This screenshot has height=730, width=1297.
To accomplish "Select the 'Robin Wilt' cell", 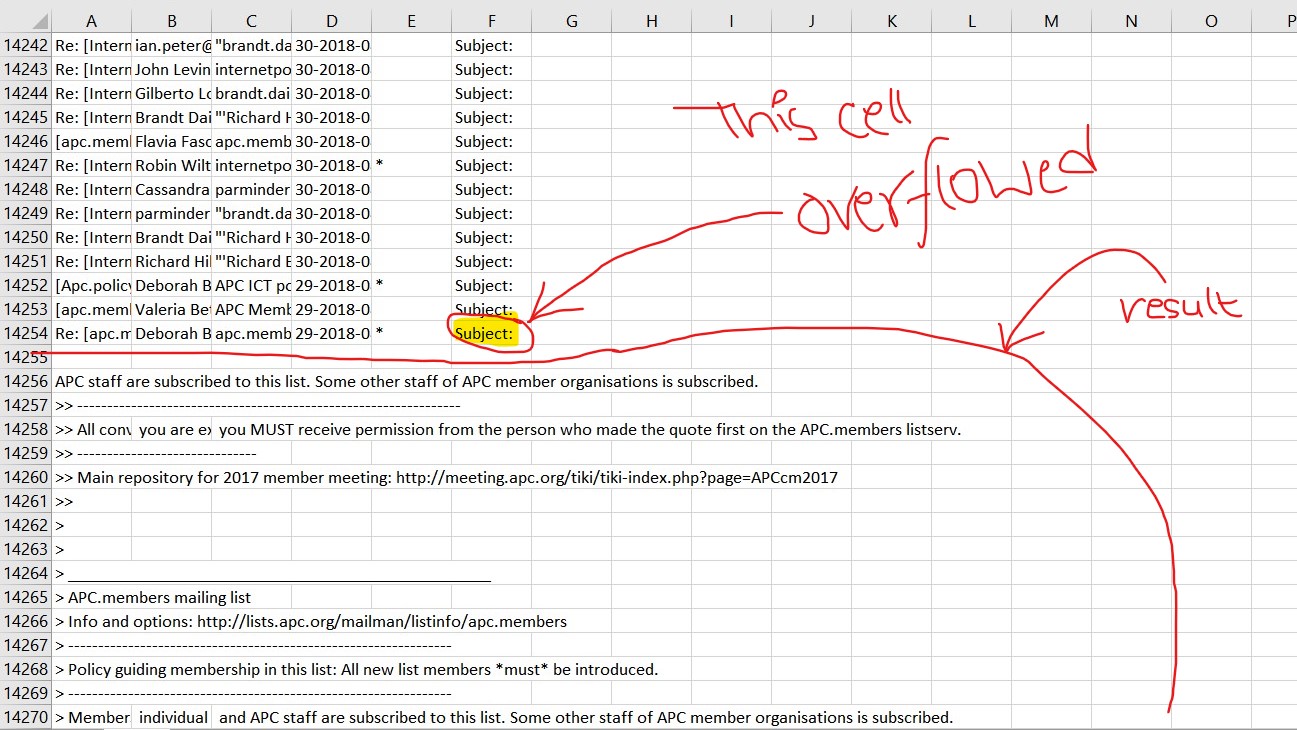I will tap(171, 165).
